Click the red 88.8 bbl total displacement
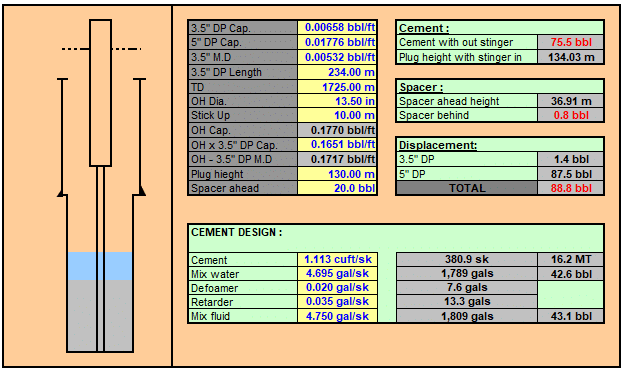 tap(571, 188)
